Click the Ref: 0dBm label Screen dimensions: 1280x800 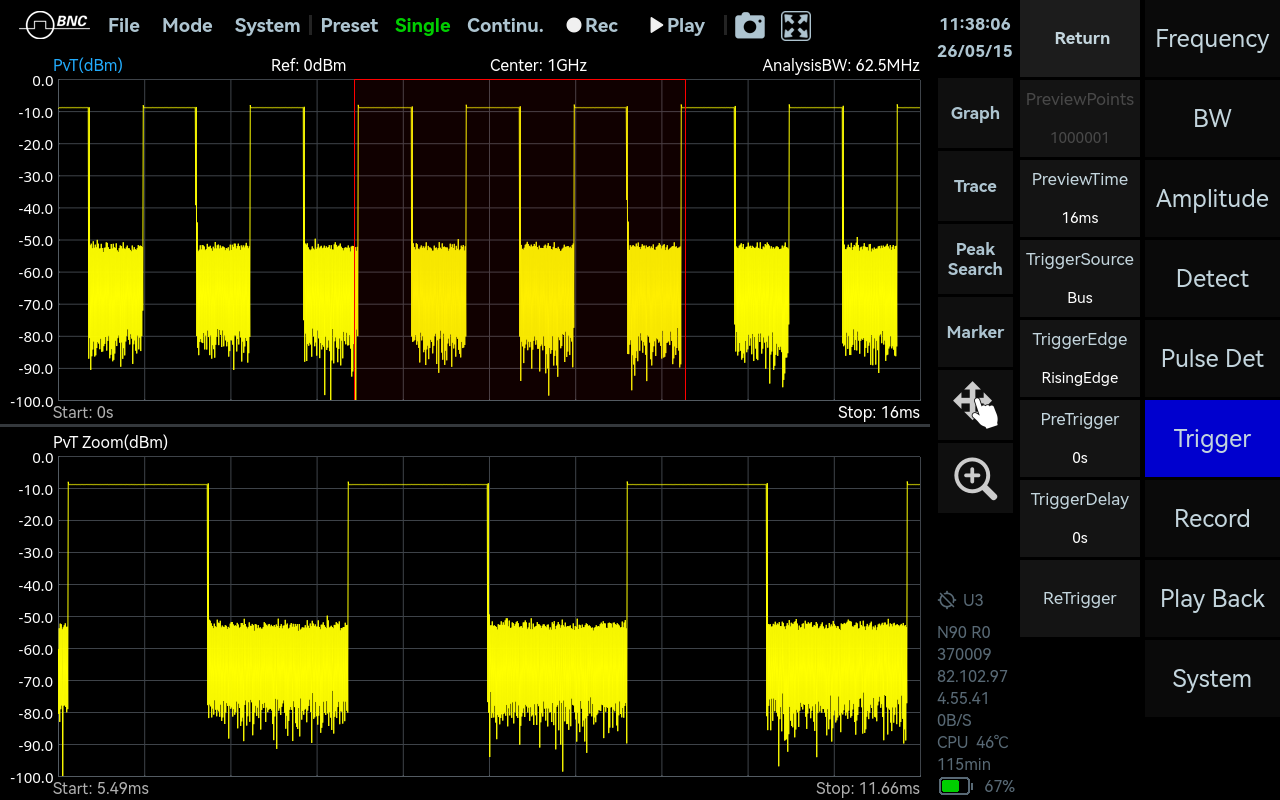point(309,66)
